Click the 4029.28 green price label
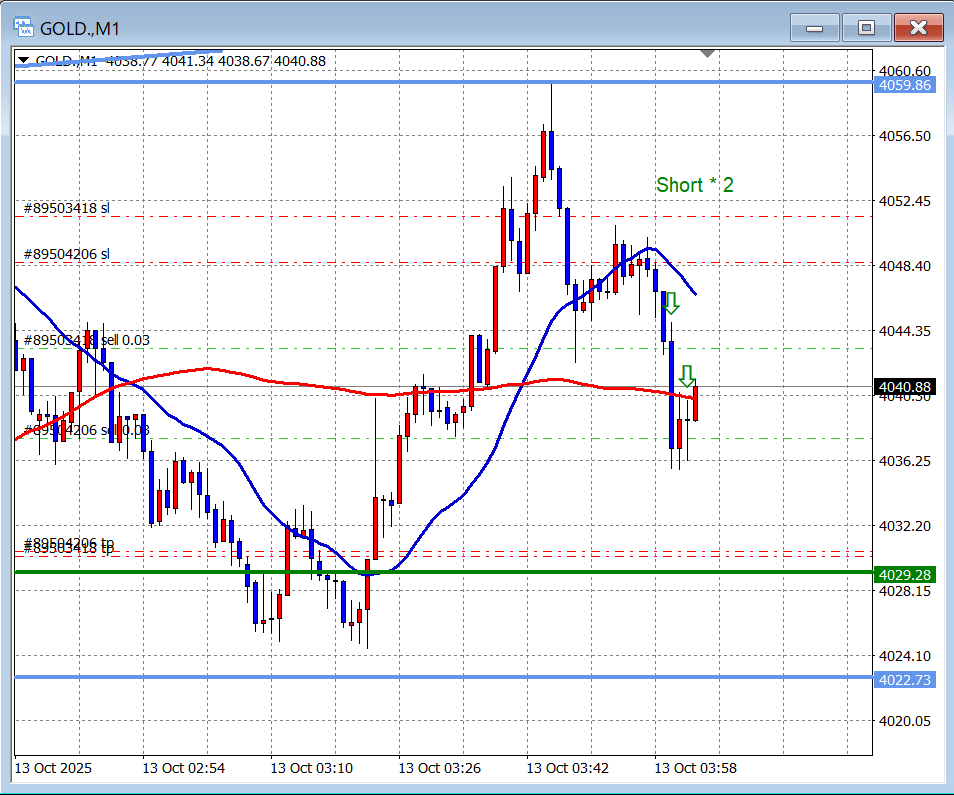This screenshot has height=795, width=954. pos(904,575)
